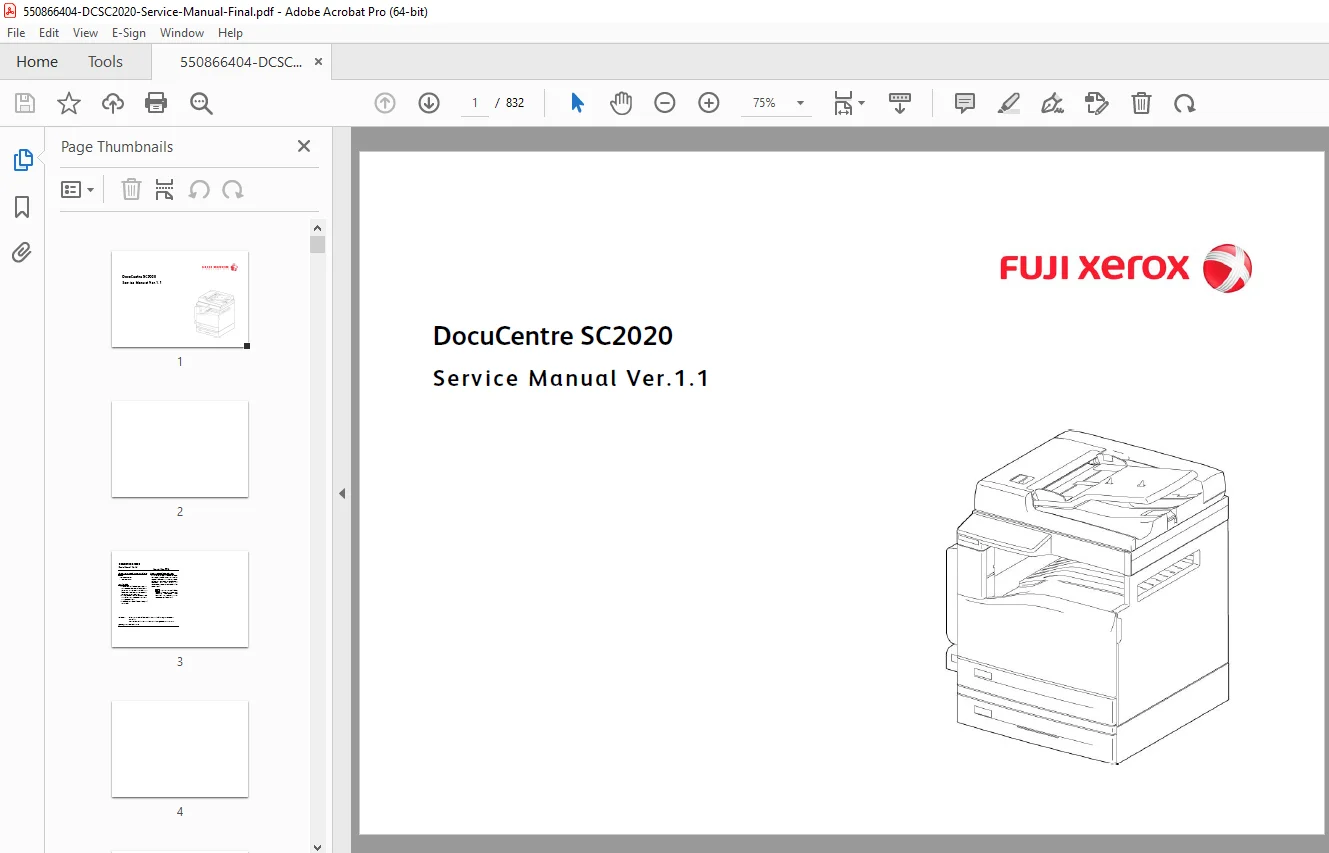Select the Highlight text tool
Image resolution: width=1329 pixels, height=853 pixels.
[x=1009, y=103]
